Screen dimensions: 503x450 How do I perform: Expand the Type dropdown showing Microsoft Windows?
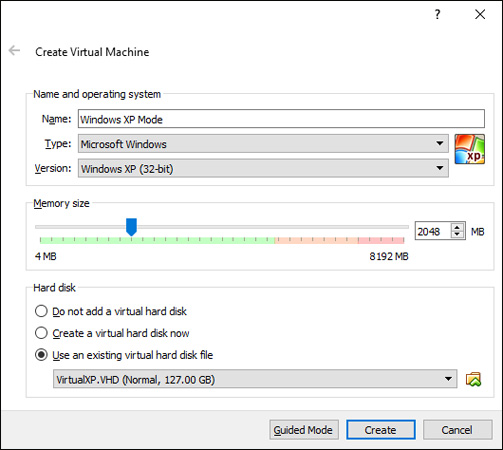[263, 144]
